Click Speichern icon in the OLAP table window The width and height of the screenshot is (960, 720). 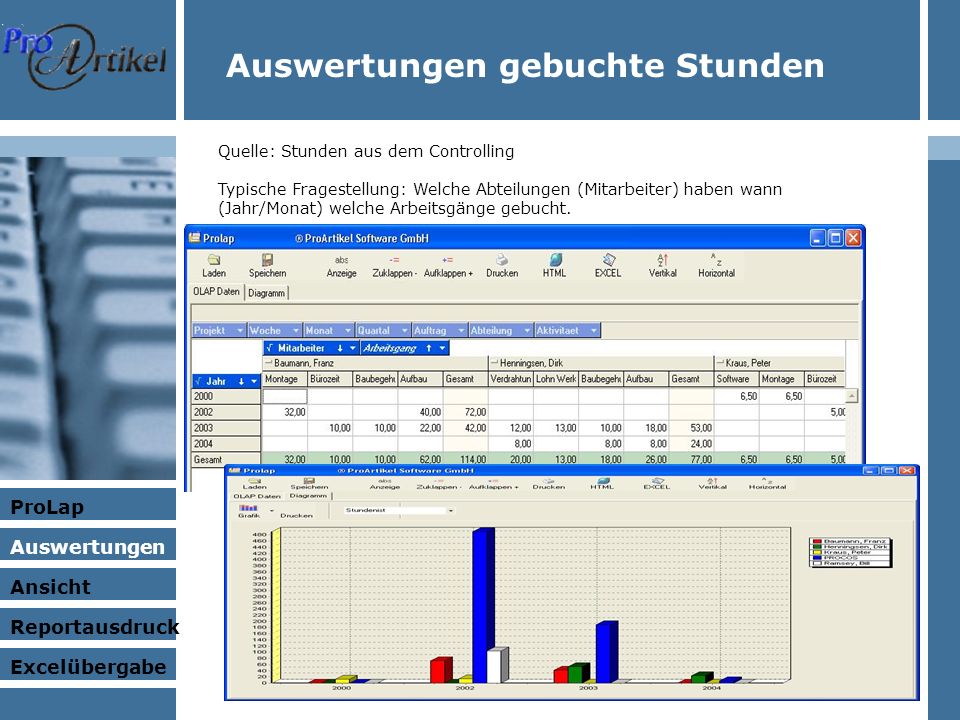click(x=267, y=260)
